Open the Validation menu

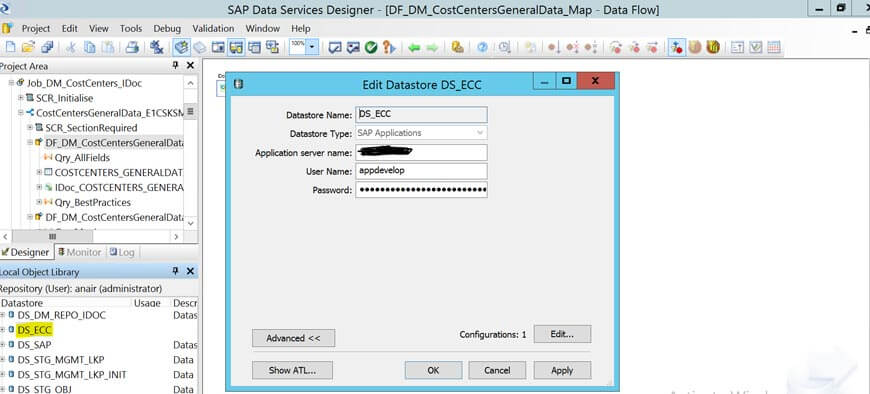point(213,28)
